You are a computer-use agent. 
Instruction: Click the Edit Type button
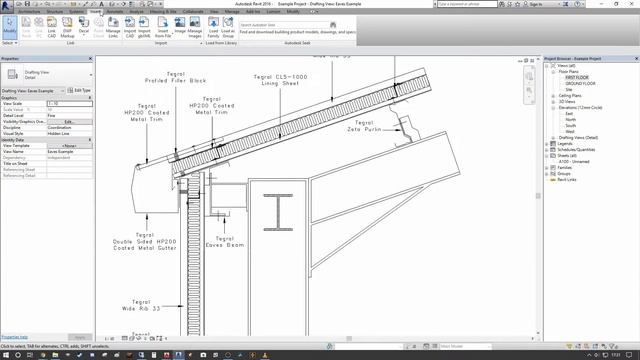(79, 91)
